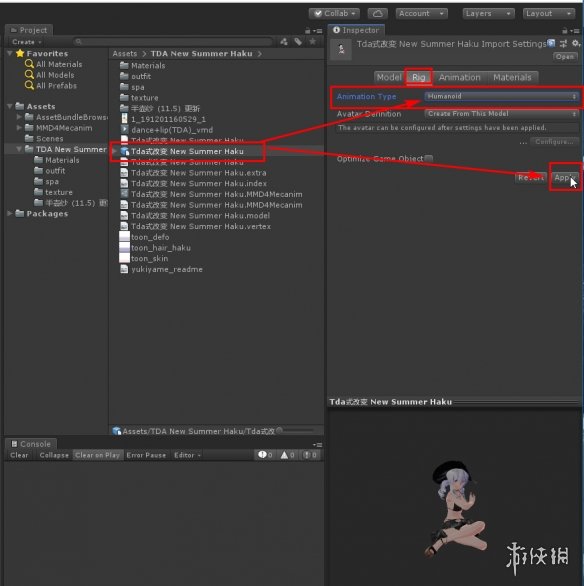584x586 pixels.
Task: Open the Inspector settings gear icon
Action: pos(576,44)
